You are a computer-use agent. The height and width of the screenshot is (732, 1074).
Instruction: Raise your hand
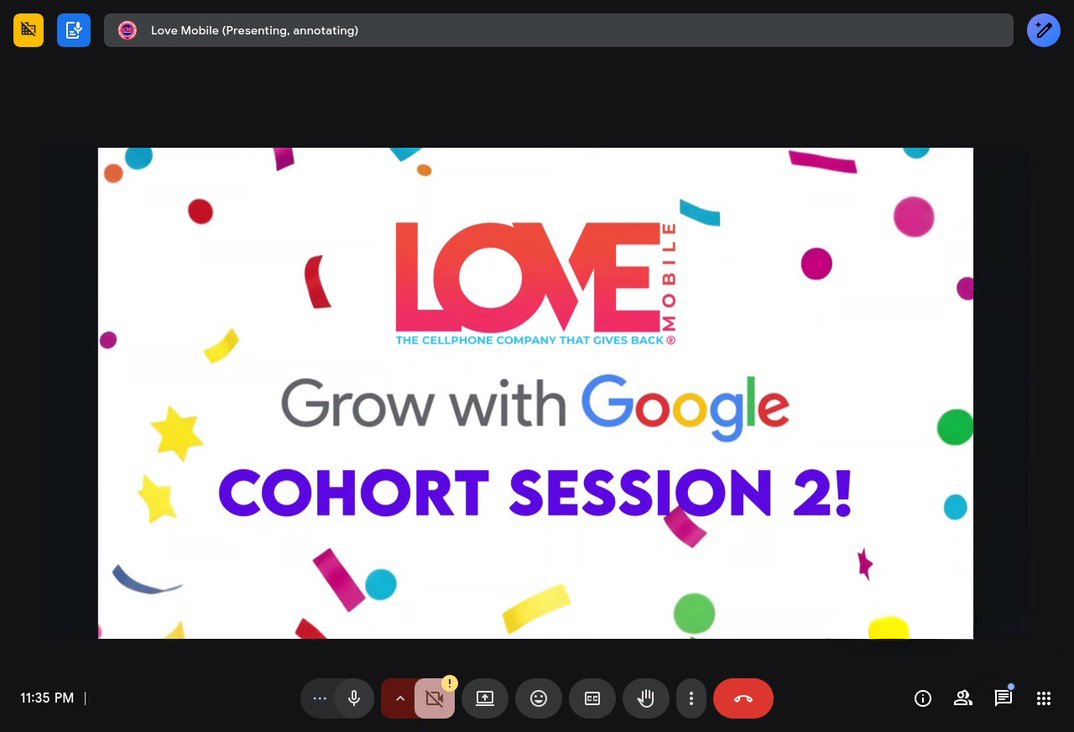coord(646,698)
